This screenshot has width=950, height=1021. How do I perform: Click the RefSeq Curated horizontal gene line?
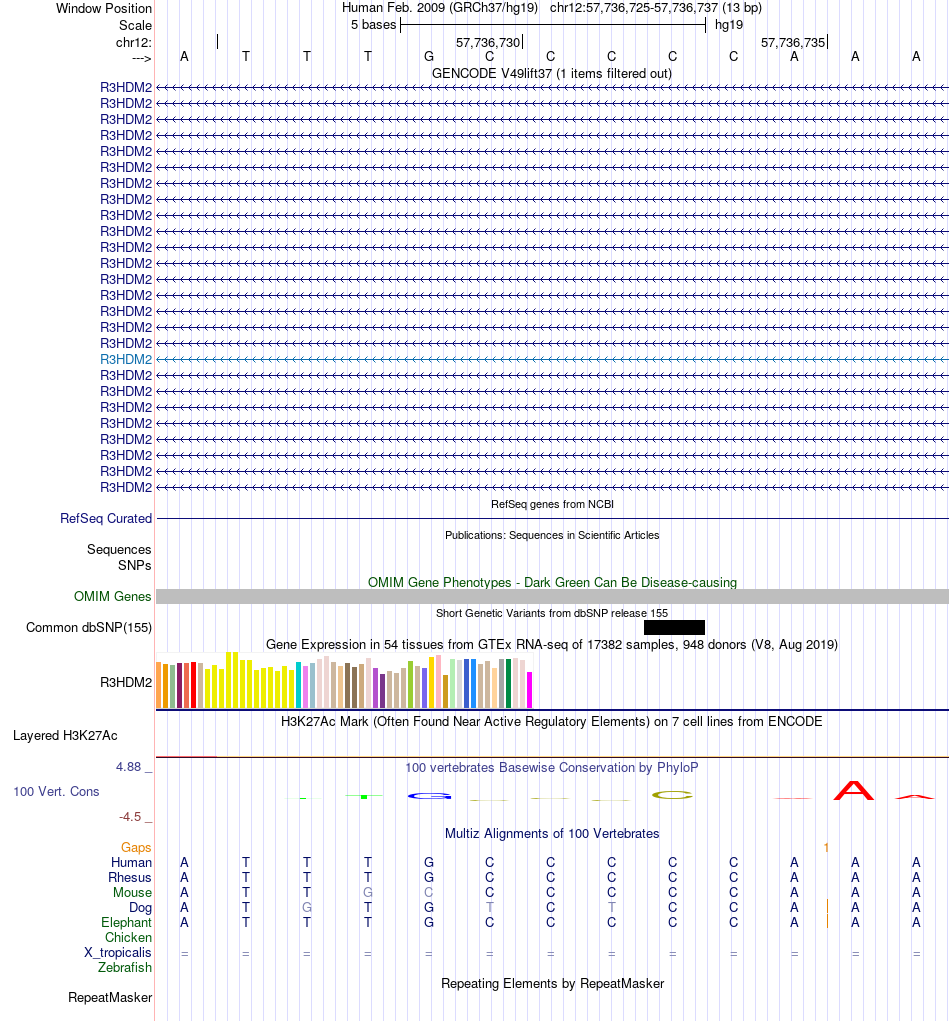pos(552,518)
